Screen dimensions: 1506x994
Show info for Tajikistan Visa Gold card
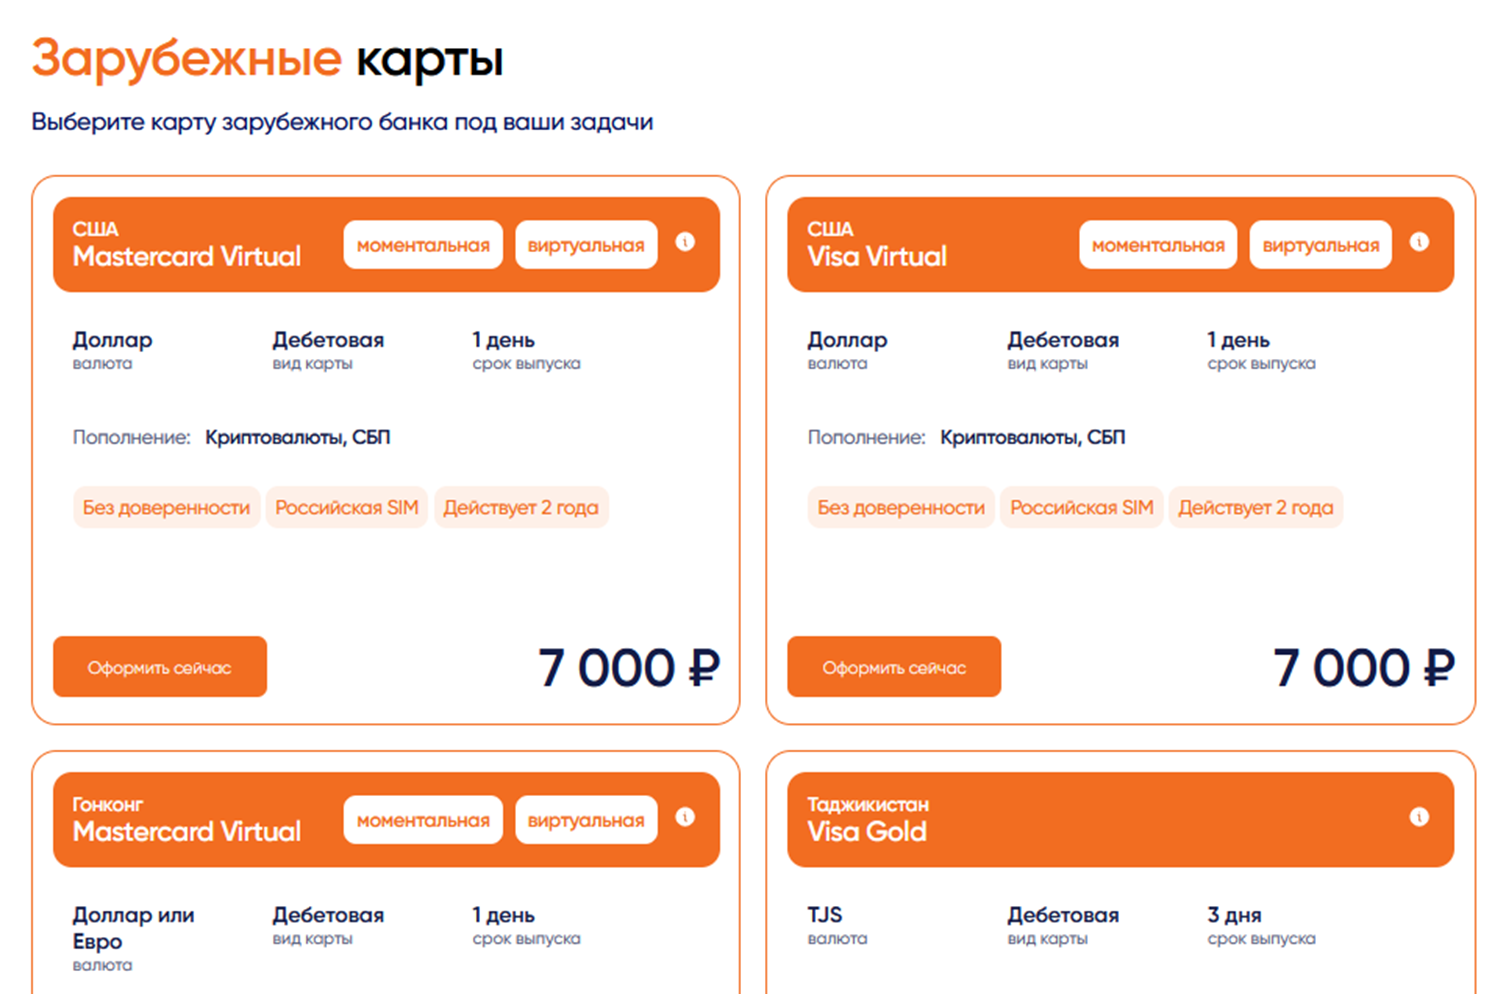1419,817
